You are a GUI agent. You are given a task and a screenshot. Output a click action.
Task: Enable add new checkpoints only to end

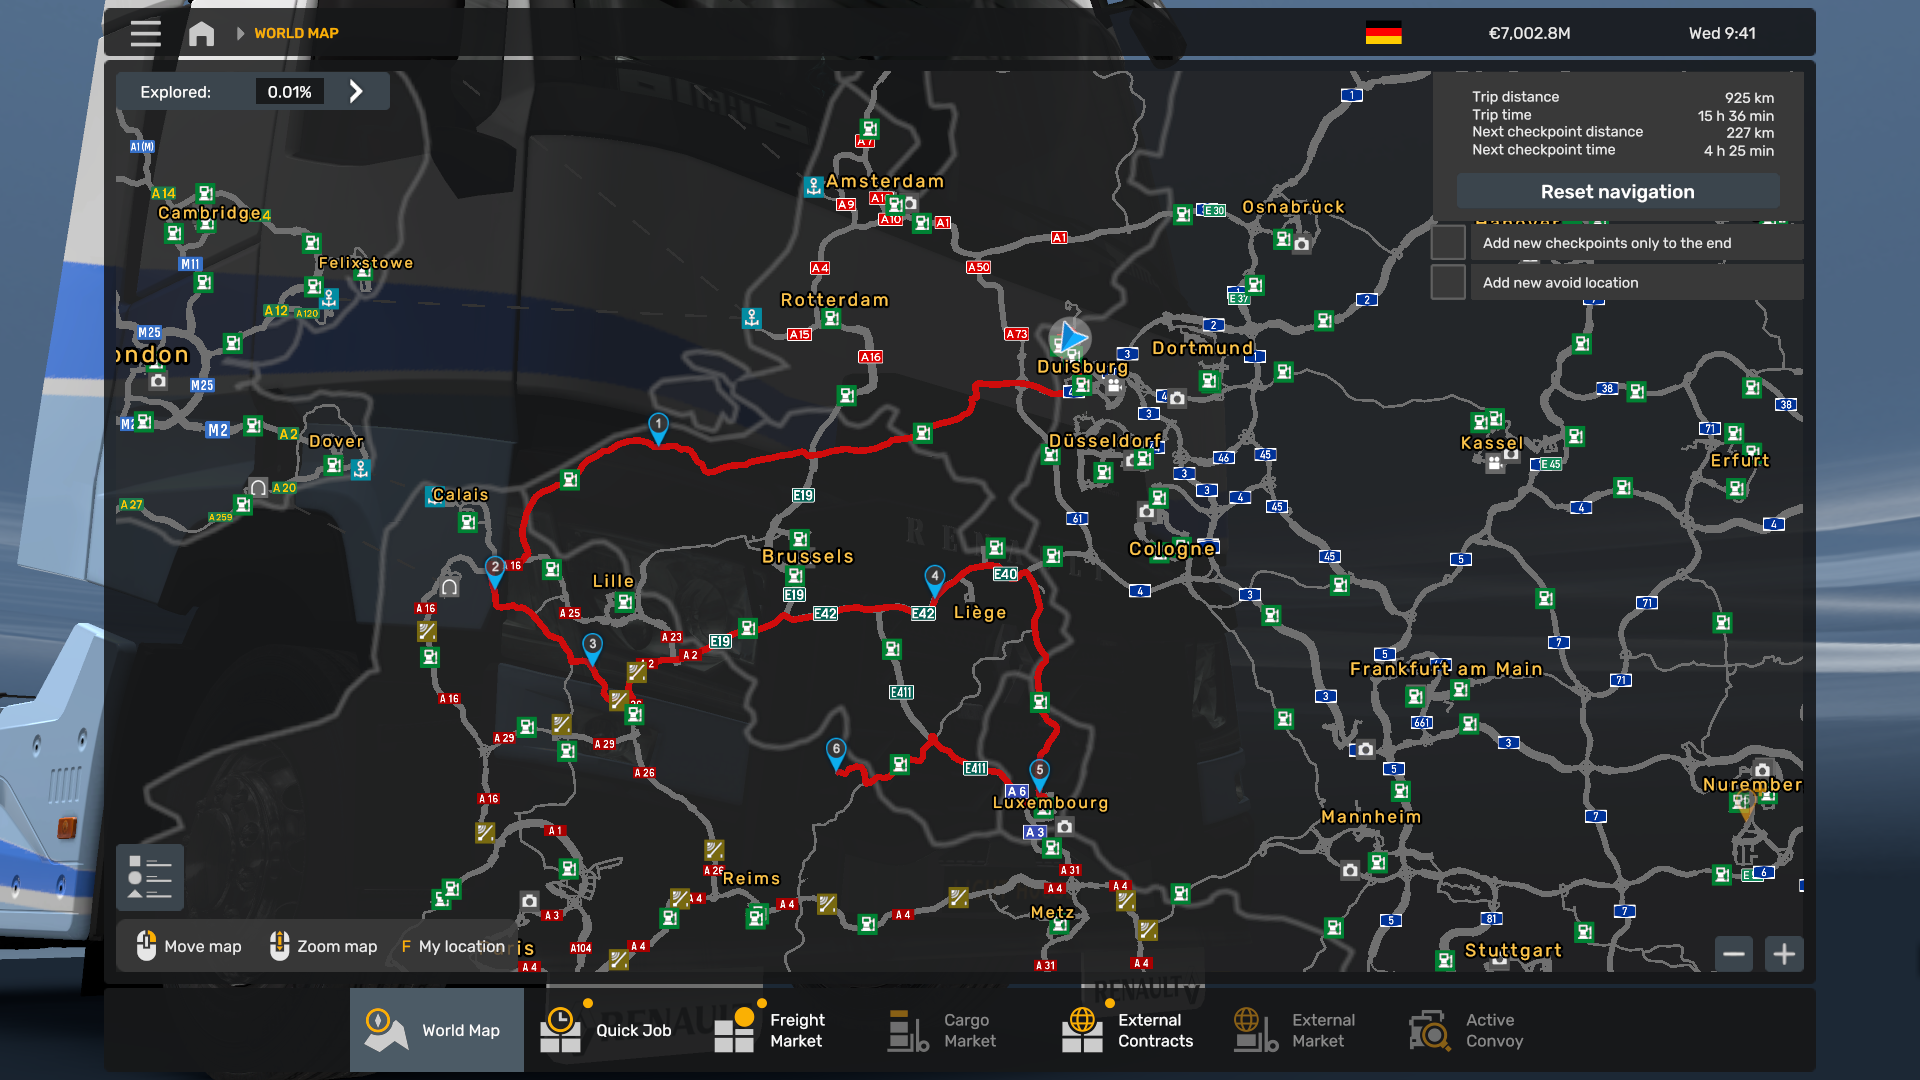(x=1448, y=243)
